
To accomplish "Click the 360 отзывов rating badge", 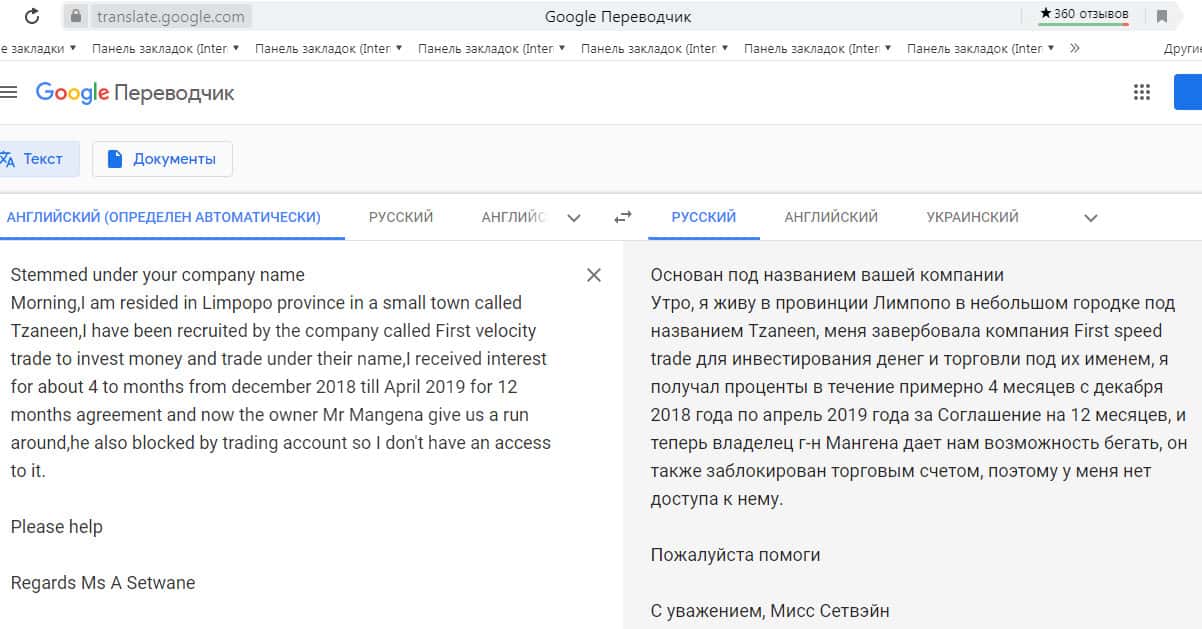I will click(1084, 14).
